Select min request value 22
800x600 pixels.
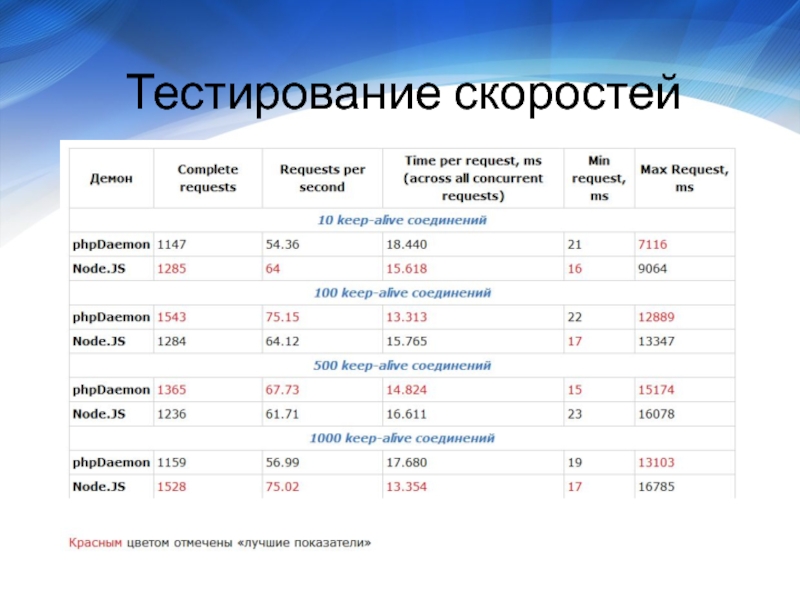point(574,317)
